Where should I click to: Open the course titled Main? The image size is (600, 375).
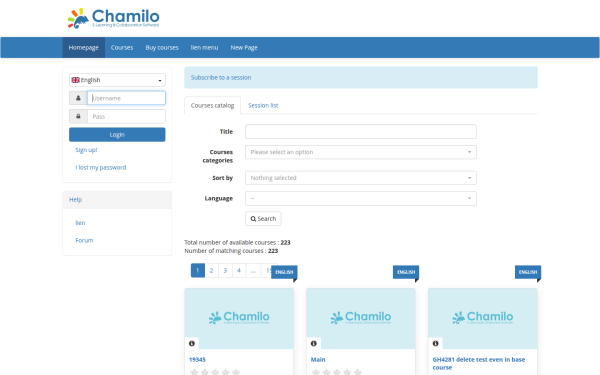click(318, 359)
